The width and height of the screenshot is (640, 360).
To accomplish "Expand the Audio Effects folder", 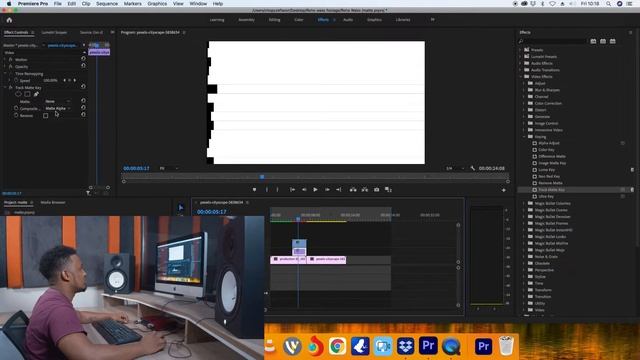I will pos(520,63).
